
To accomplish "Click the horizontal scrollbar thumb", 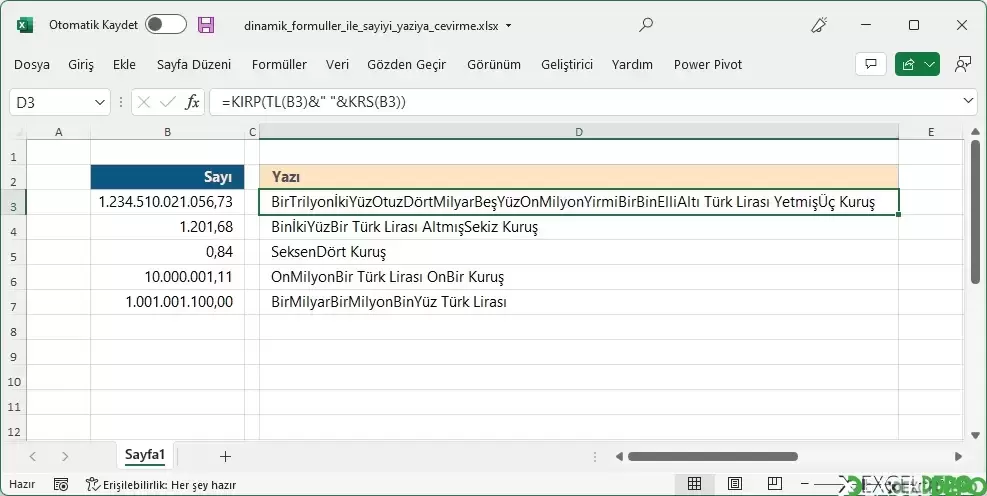I will coord(713,456).
